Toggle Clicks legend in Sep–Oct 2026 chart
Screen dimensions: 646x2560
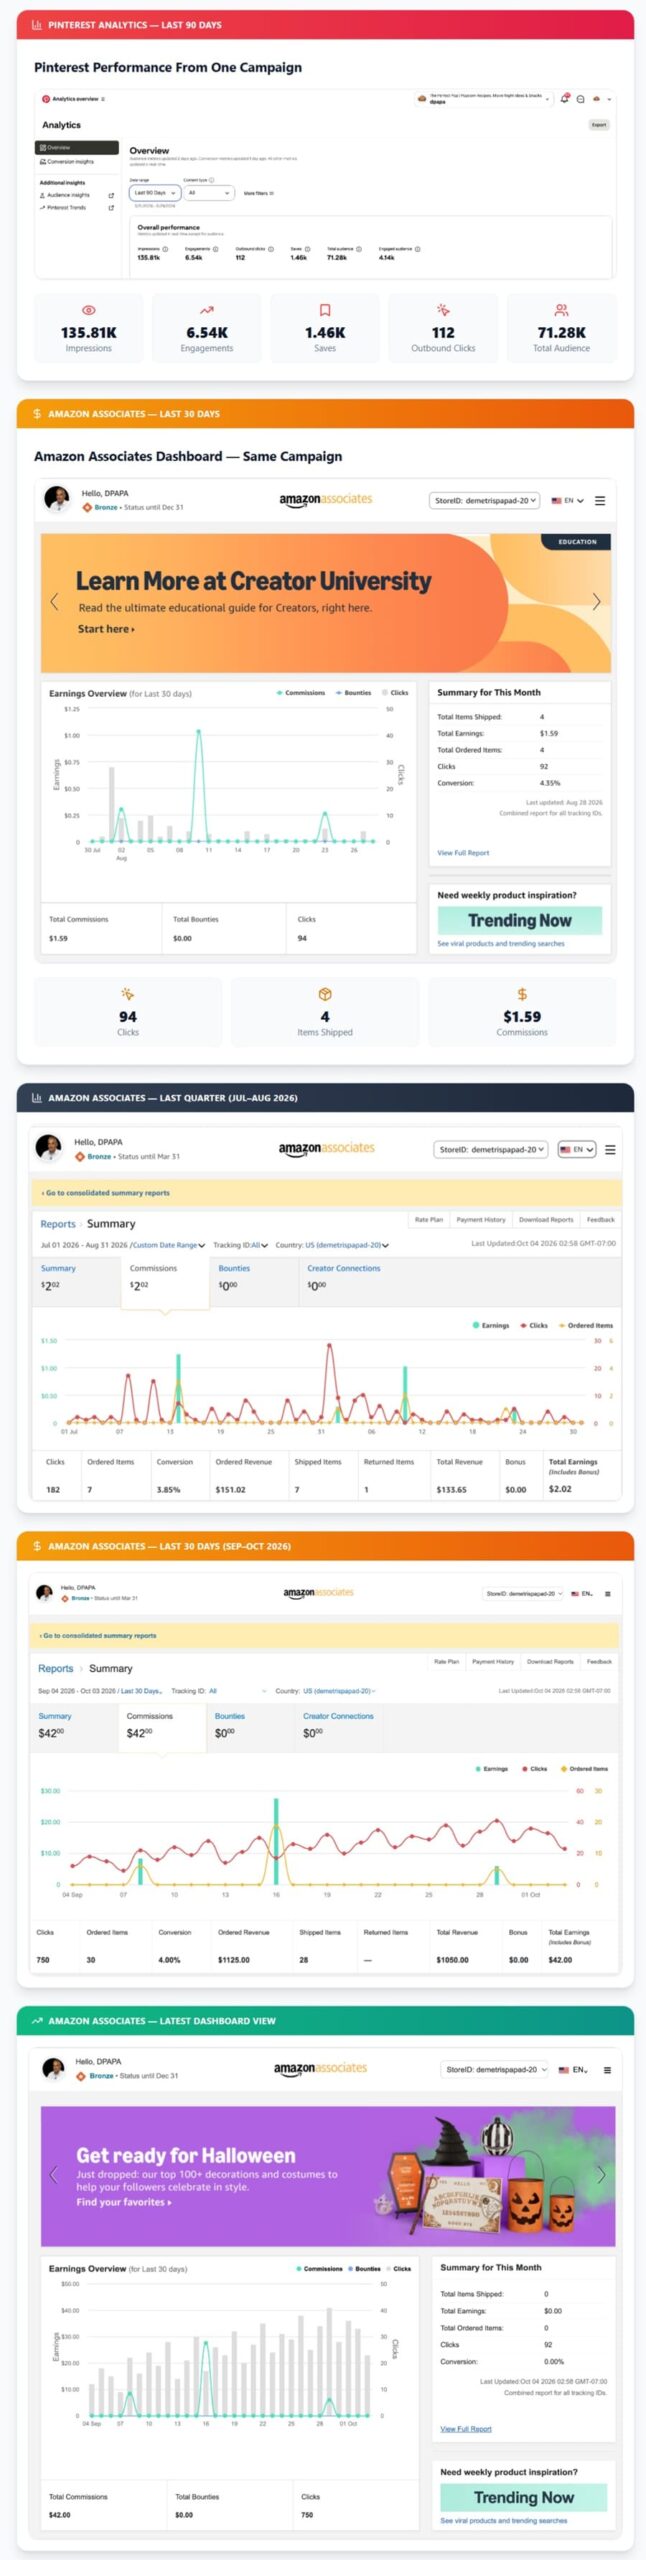click(x=534, y=1769)
